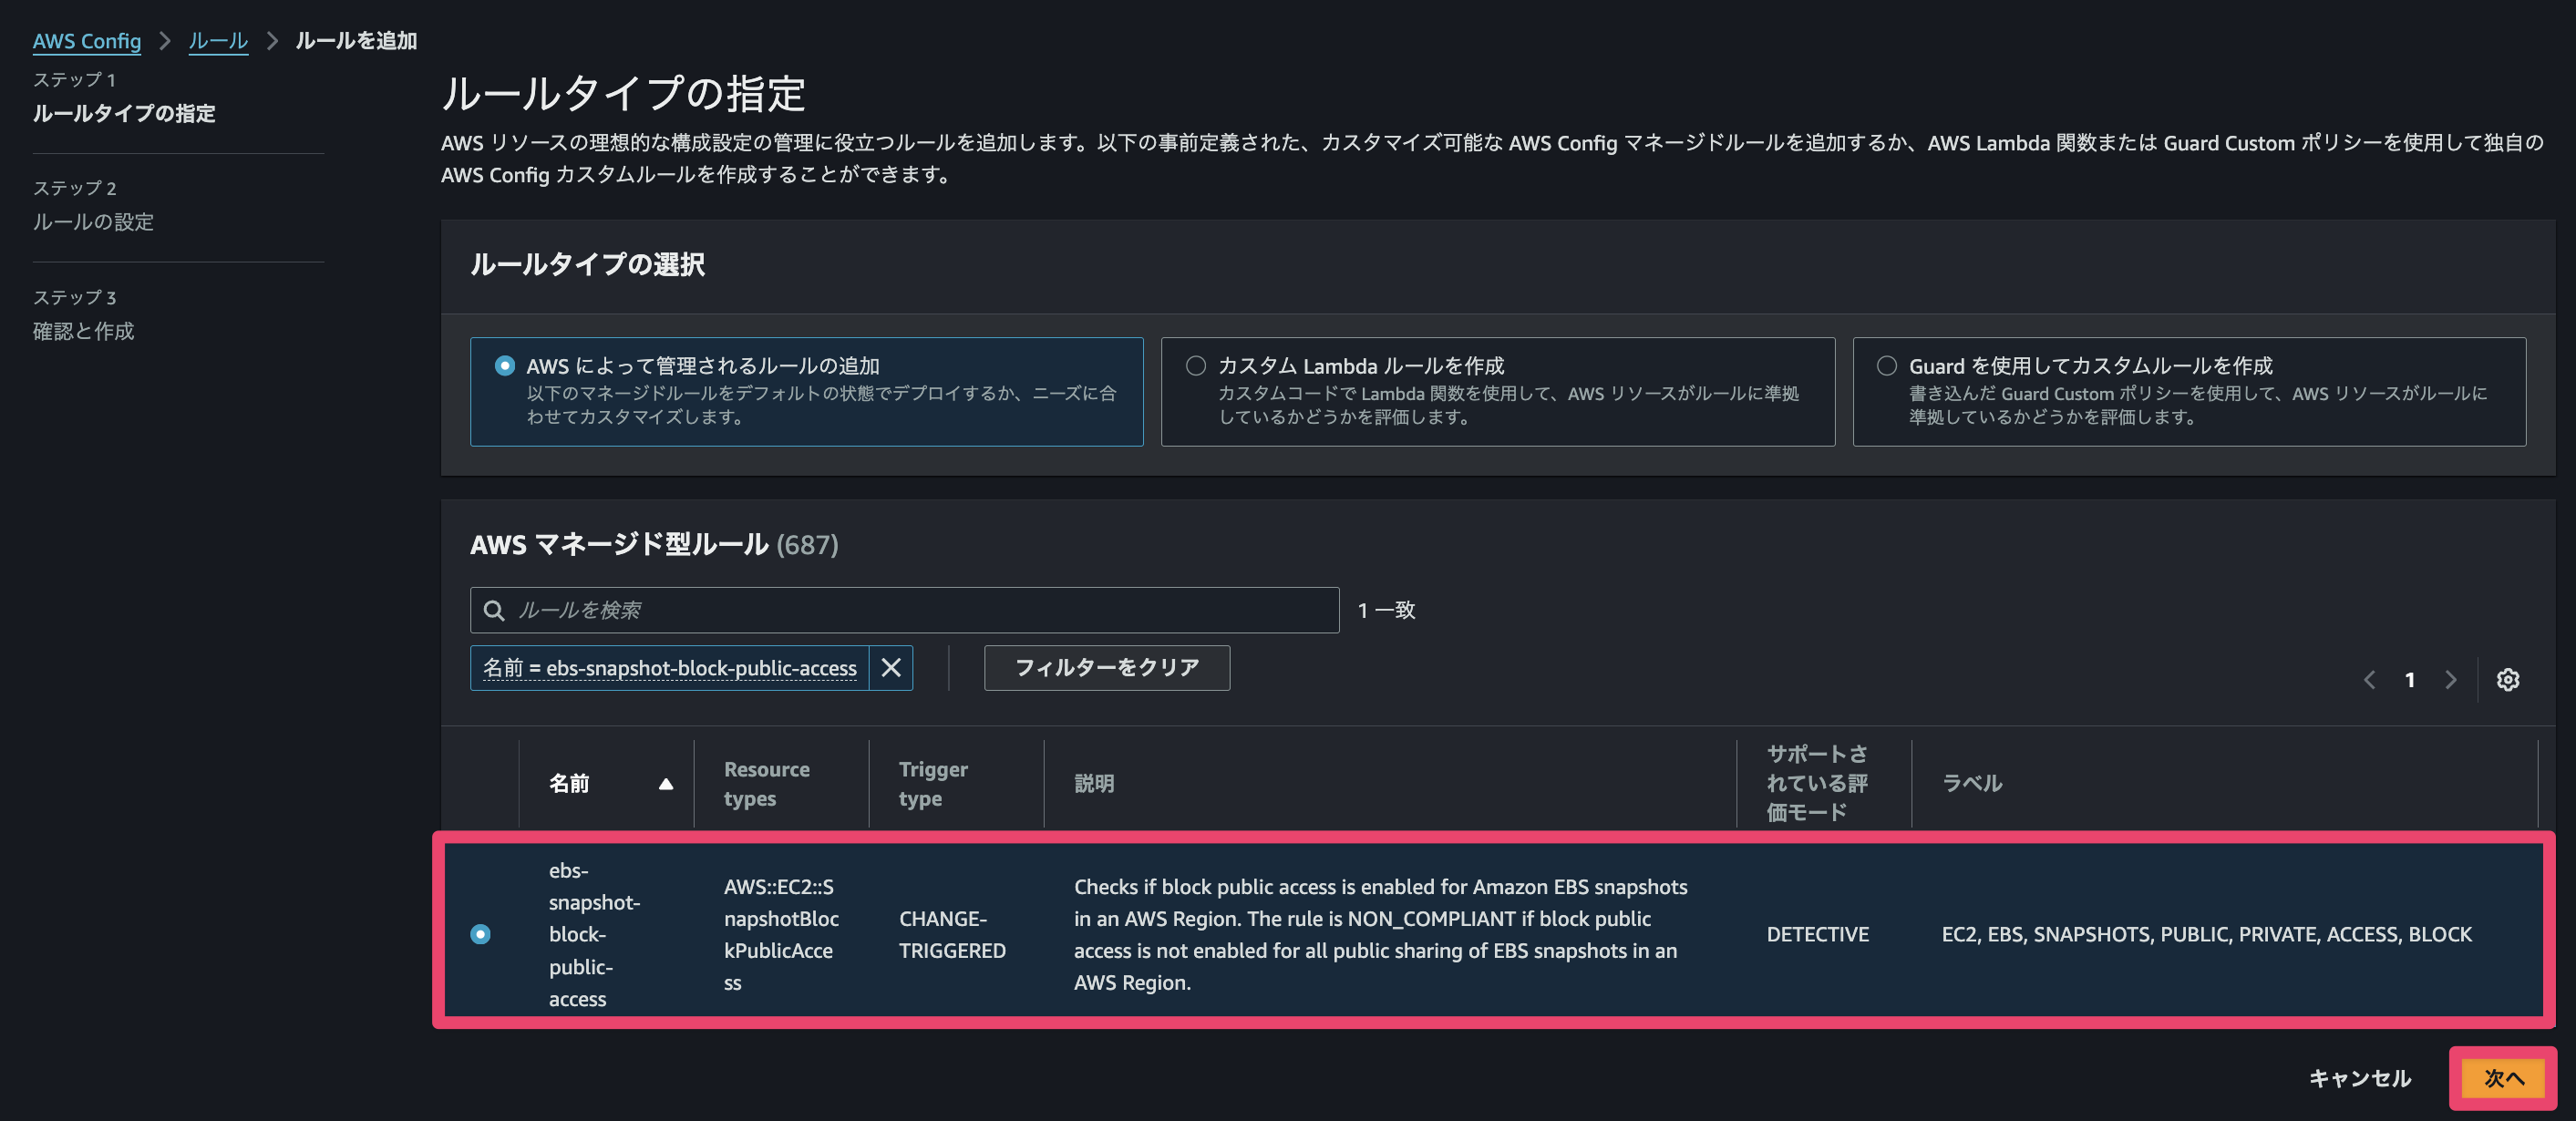Select the Guard カスタムルール radio button
This screenshot has width=2576, height=1121.
pos(1887,365)
